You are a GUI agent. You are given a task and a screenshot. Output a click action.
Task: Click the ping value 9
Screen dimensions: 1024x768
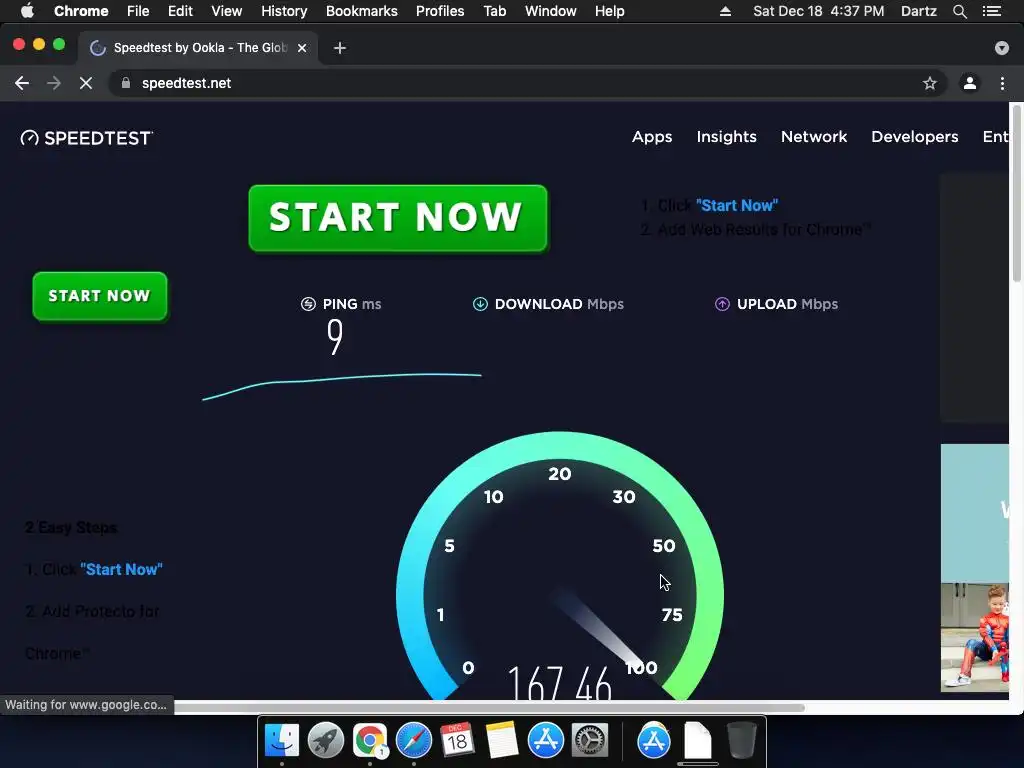pos(335,336)
